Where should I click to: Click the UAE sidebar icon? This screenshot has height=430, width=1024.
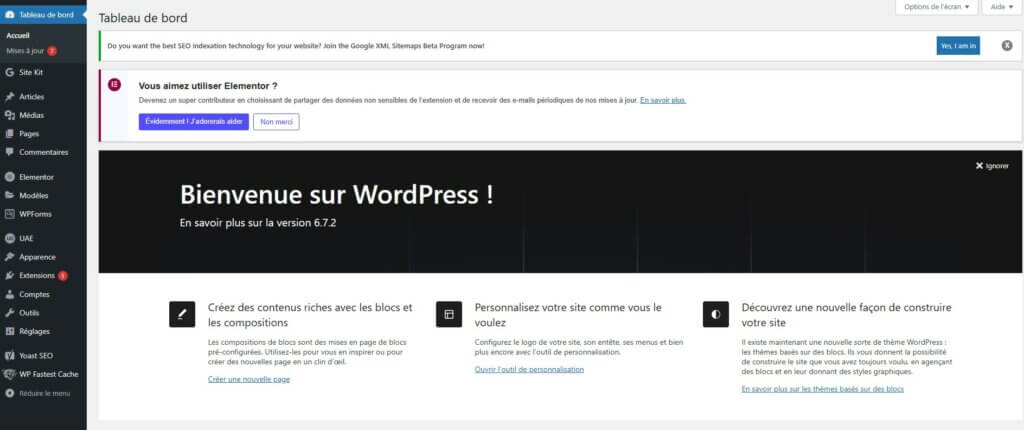point(9,239)
